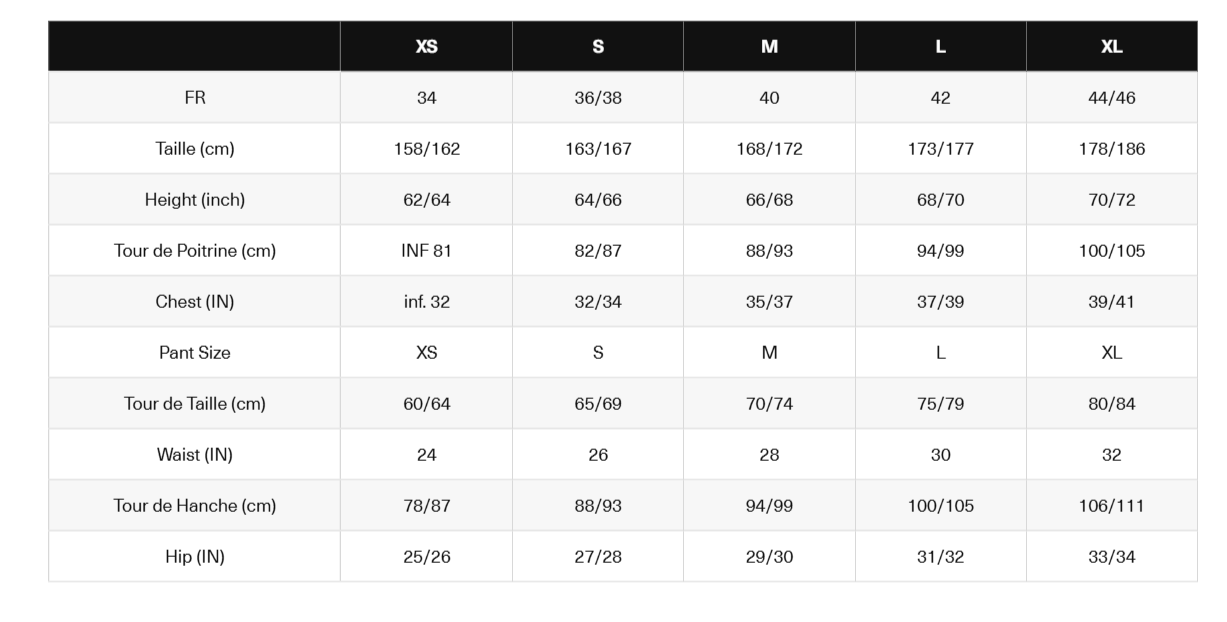Click the Tour de Taille (cm) label
This screenshot has height=622, width=1227.
(195, 404)
